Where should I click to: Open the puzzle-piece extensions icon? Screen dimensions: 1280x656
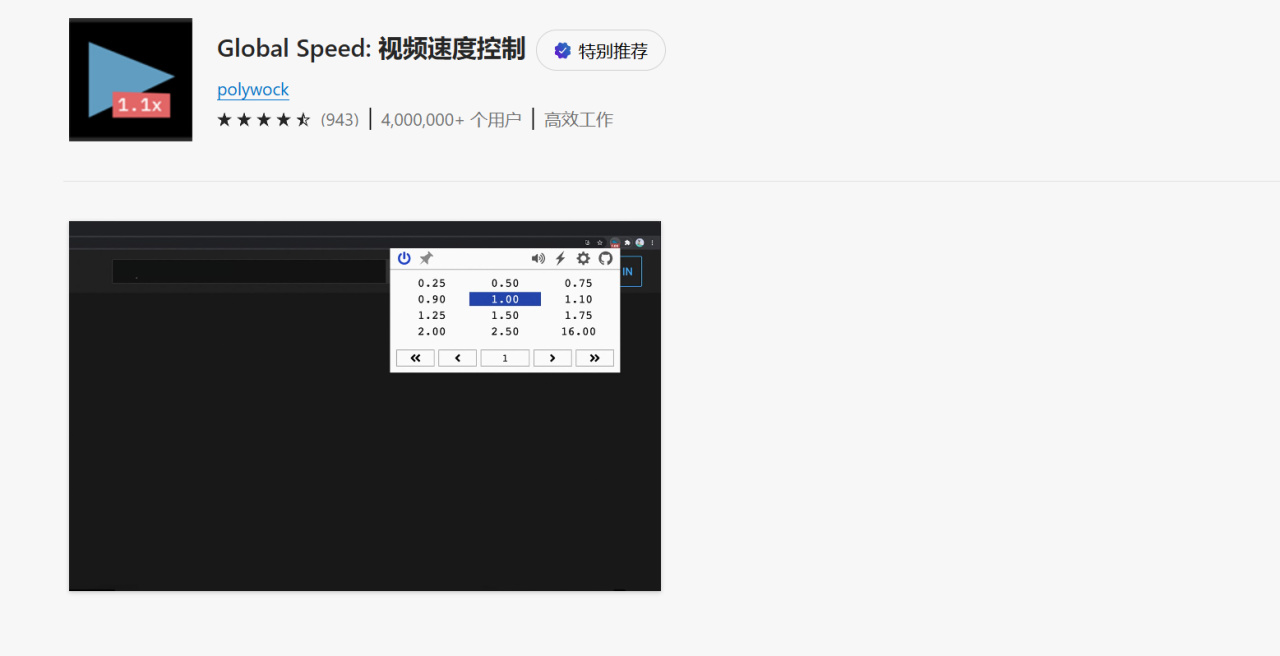click(x=627, y=243)
